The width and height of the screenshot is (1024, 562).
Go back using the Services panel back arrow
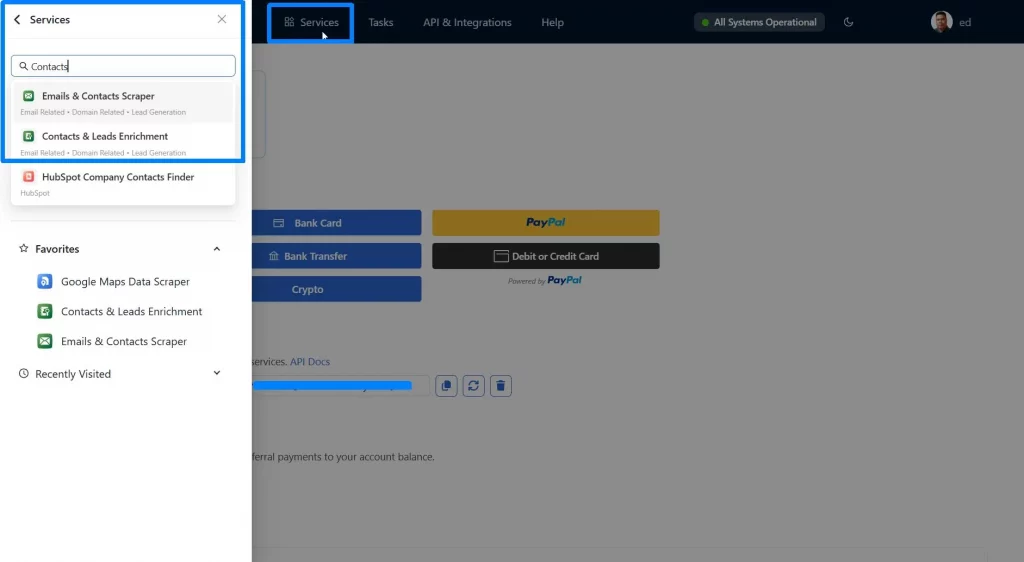pyautogui.click(x=17, y=20)
